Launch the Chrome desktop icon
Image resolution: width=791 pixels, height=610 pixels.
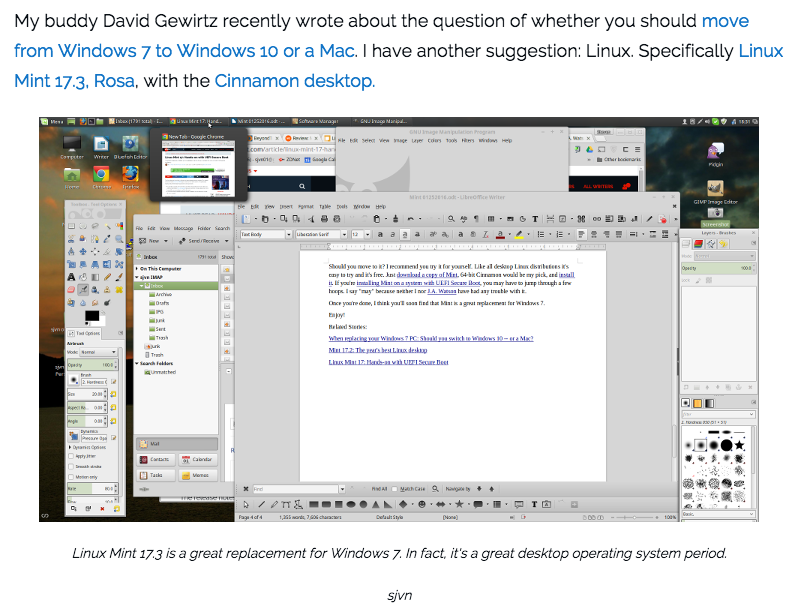(x=101, y=178)
